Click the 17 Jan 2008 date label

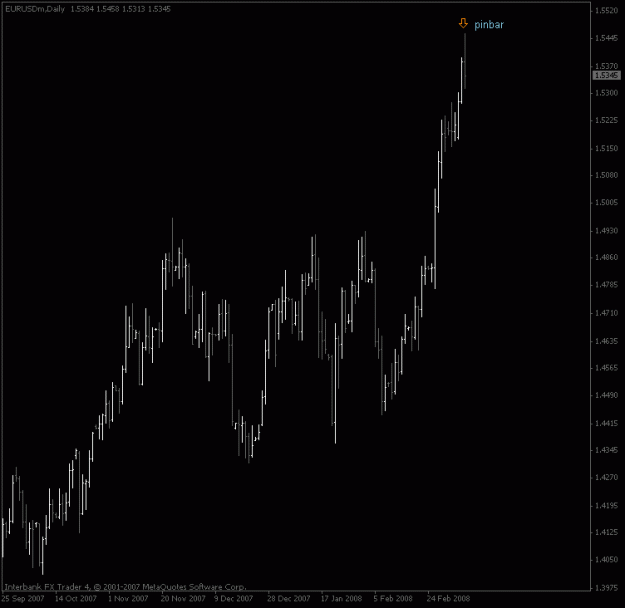coord(342,598)
